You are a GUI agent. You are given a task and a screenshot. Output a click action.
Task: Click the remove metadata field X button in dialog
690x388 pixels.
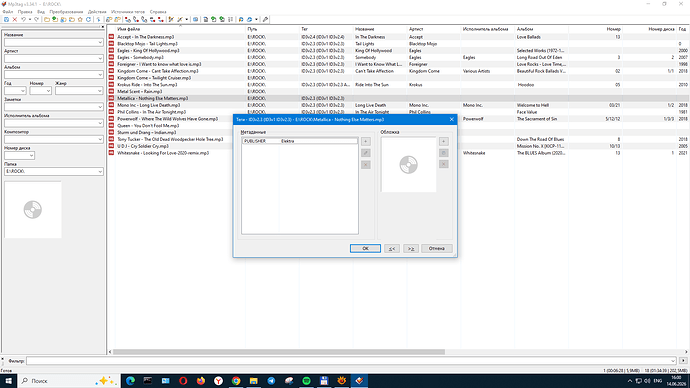point(366,165)
